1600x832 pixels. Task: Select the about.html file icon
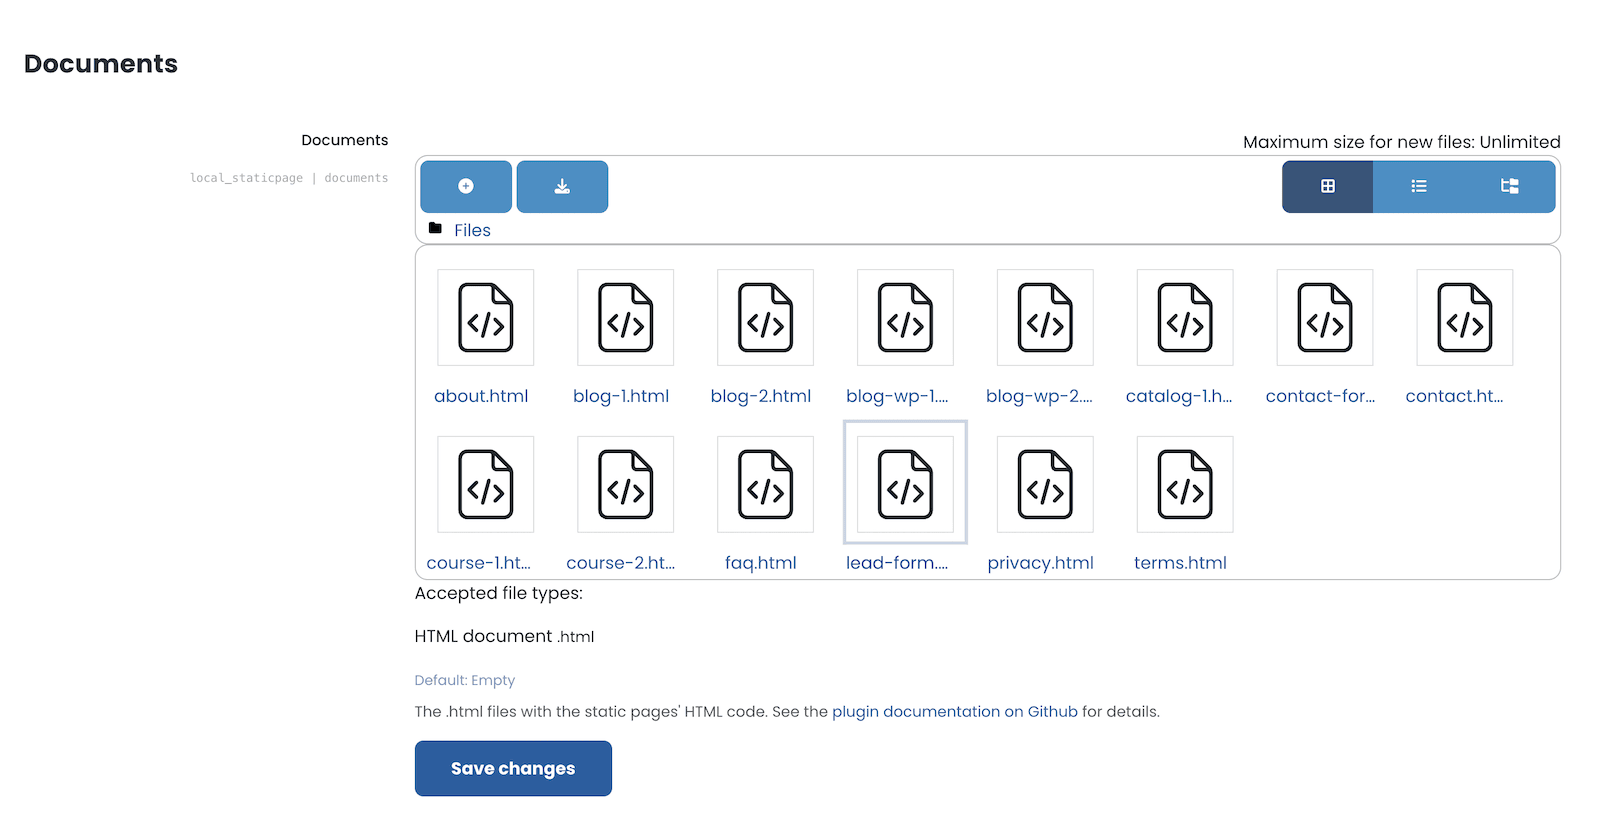pyautogui.click(x=486, y=317)
